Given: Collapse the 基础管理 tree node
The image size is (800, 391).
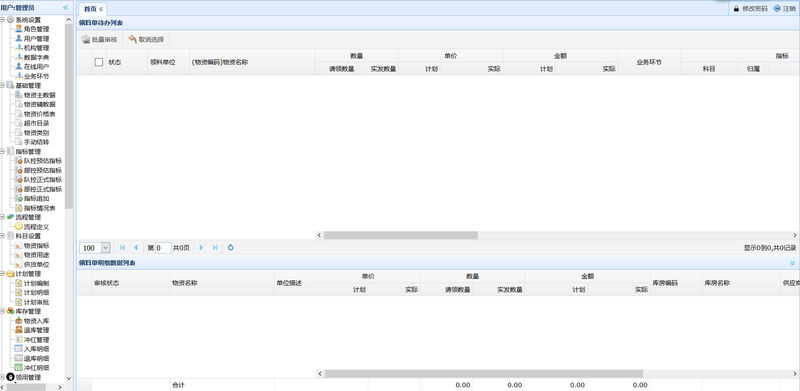Looking at the screenshot, I should pos(3,85).
